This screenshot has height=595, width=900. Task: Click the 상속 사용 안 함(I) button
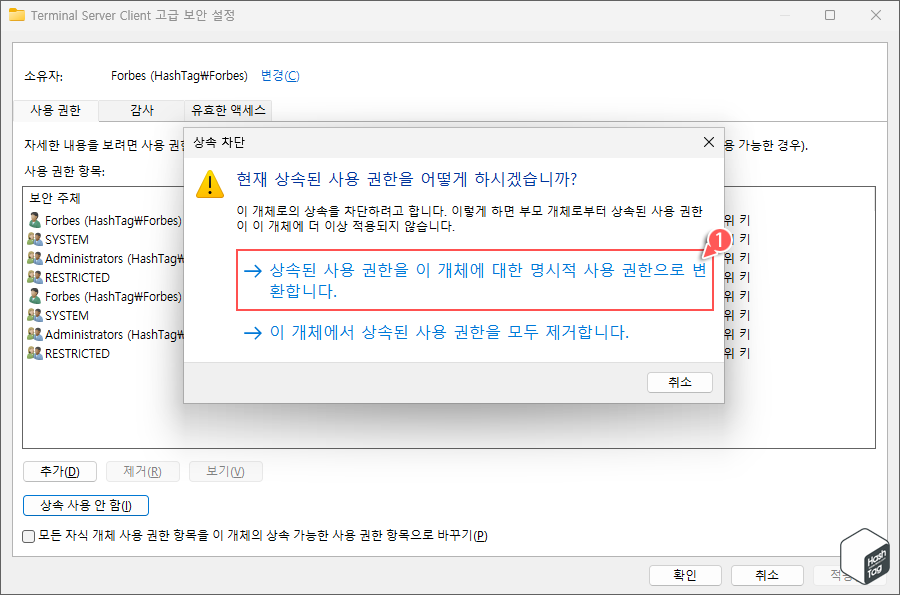pos(85,505)
